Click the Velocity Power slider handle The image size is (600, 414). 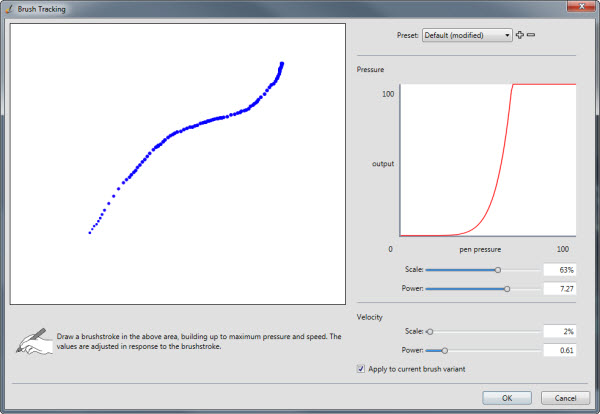(445, 350)
